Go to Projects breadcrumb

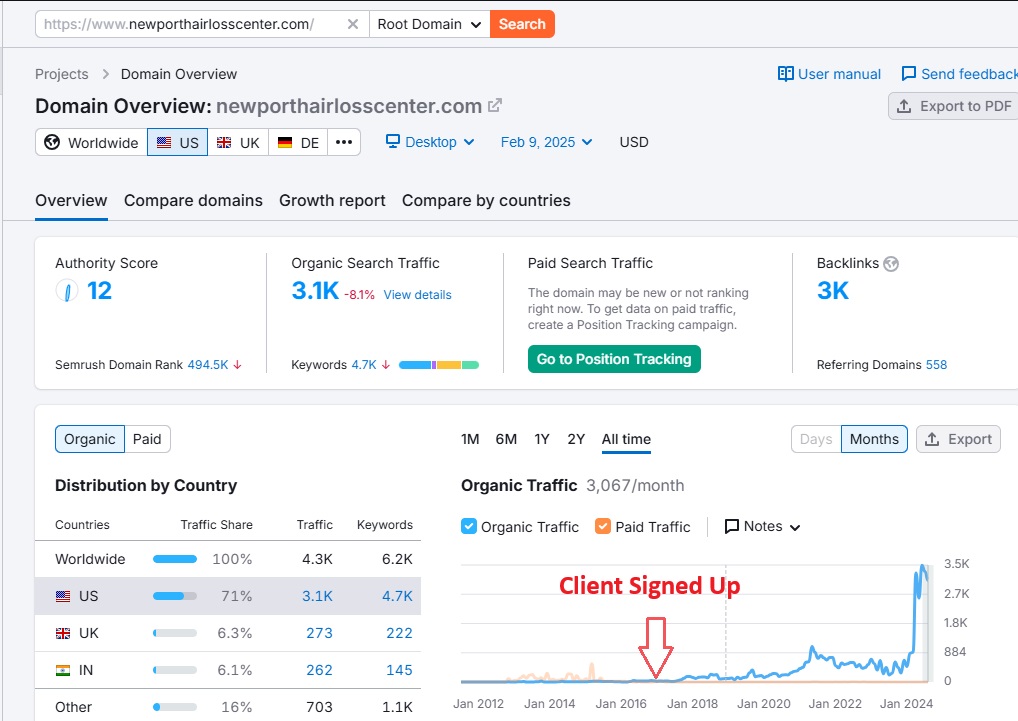pos(62,74)
